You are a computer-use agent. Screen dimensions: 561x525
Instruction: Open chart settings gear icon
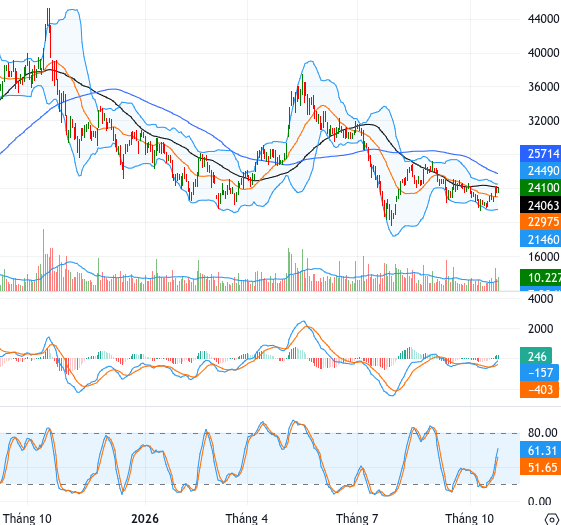click(x=553, y=519)
